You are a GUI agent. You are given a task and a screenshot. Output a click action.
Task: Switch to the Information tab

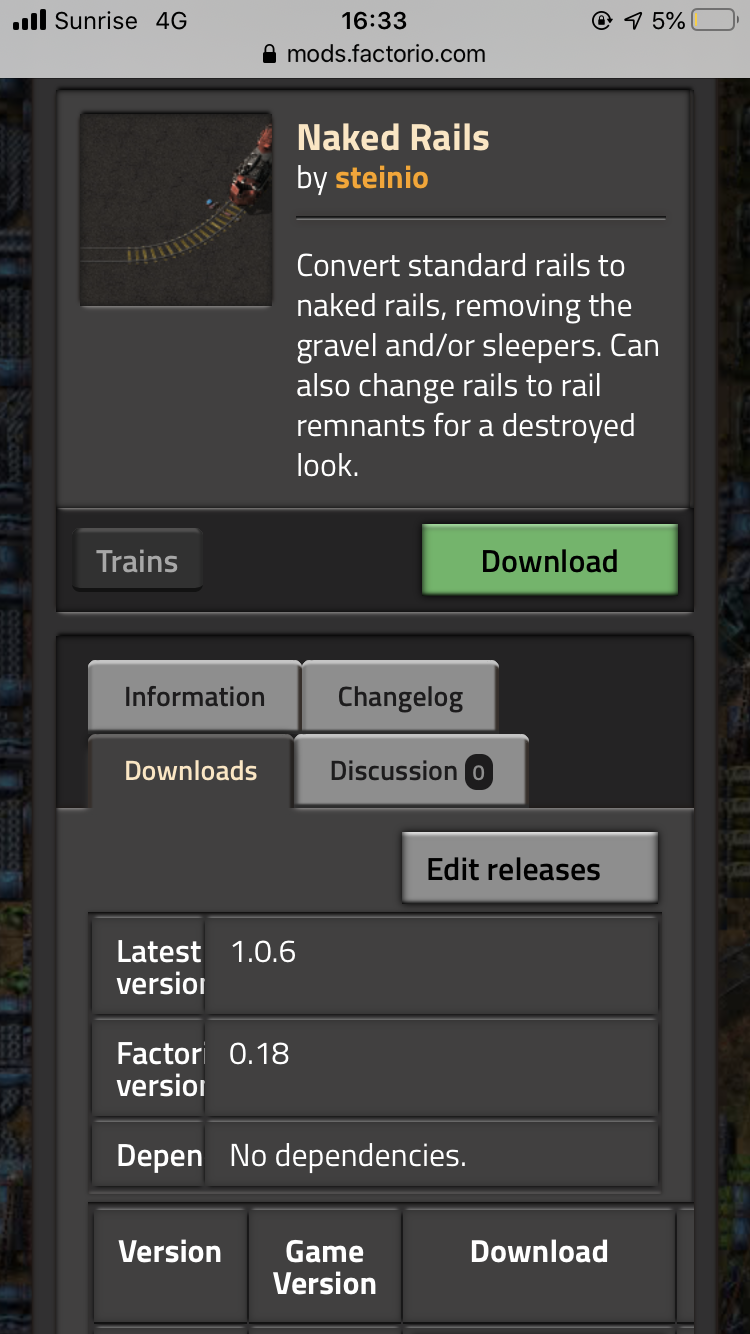pos(194,697)
